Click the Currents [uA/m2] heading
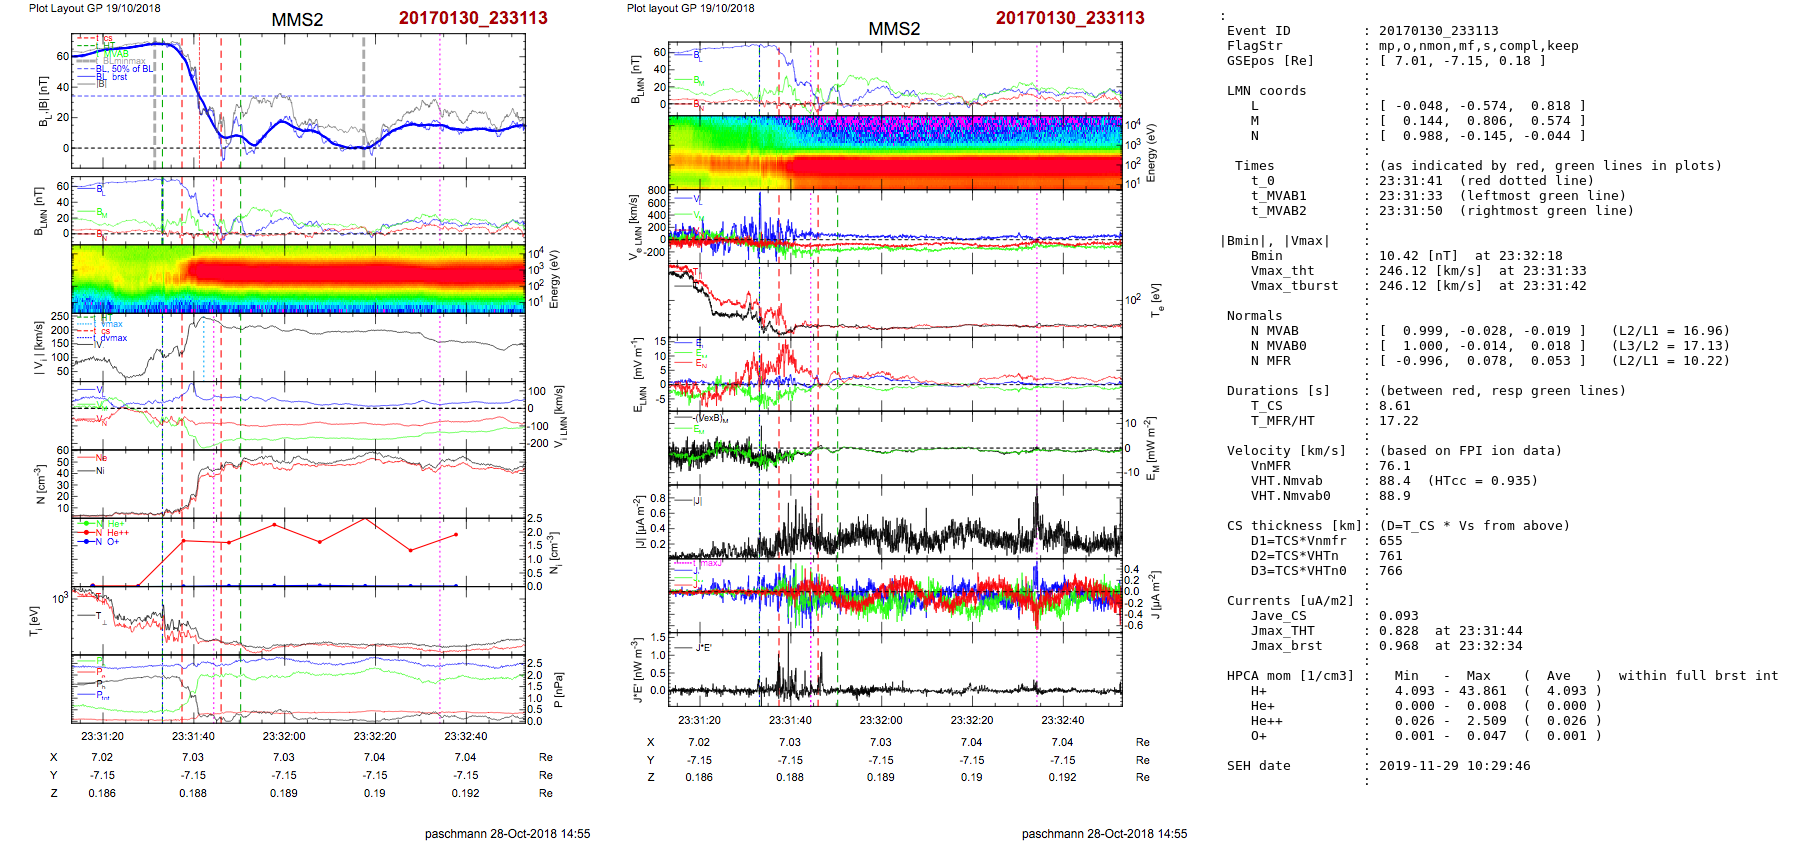 pos(1289,601)
